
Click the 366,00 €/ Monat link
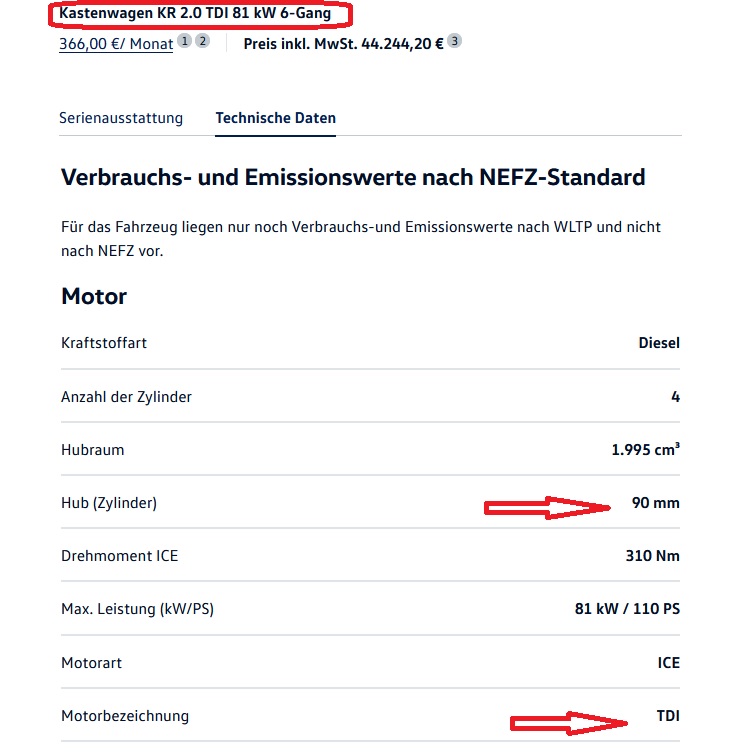click(116, 44)
